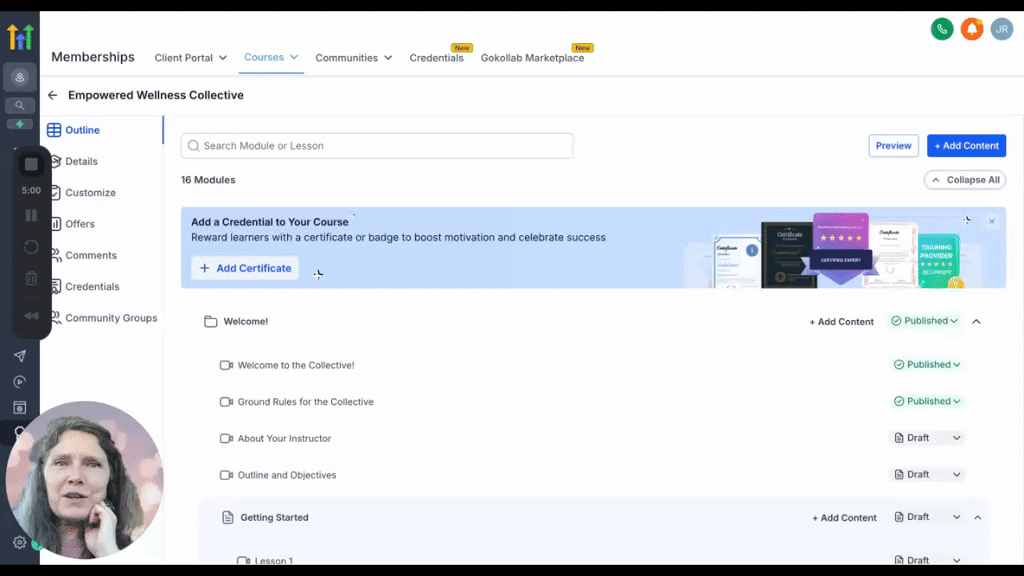Screen dimensions: 1024x576
Task: Open the About Your Instructor lesson
Action: (284, 438)
